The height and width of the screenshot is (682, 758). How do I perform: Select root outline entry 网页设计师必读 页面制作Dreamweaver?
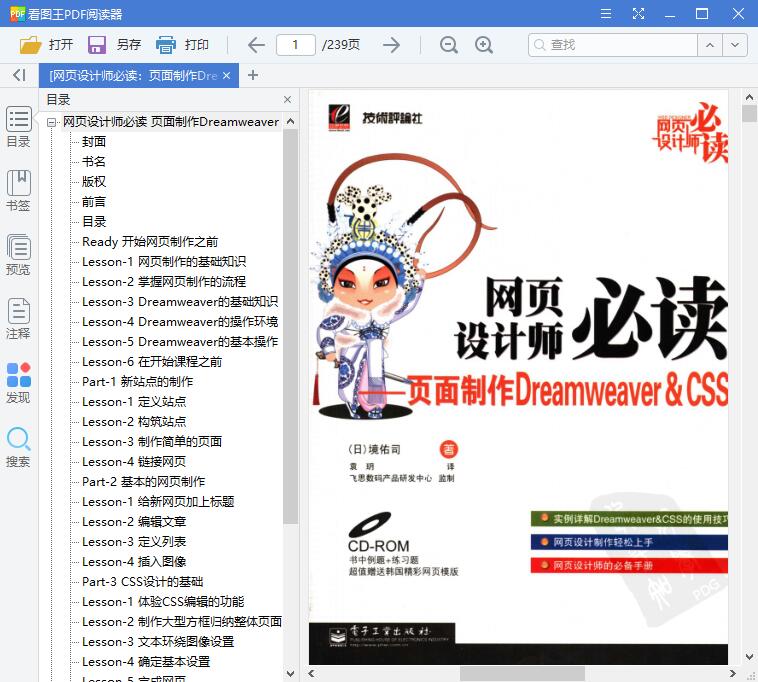coord(171,122)
